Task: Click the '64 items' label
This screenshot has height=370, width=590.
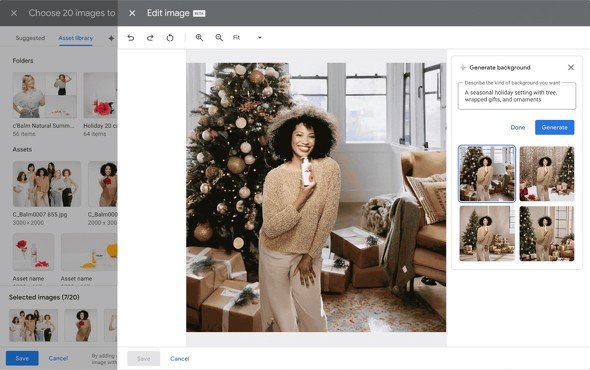Action: click(x=94, y=134)
